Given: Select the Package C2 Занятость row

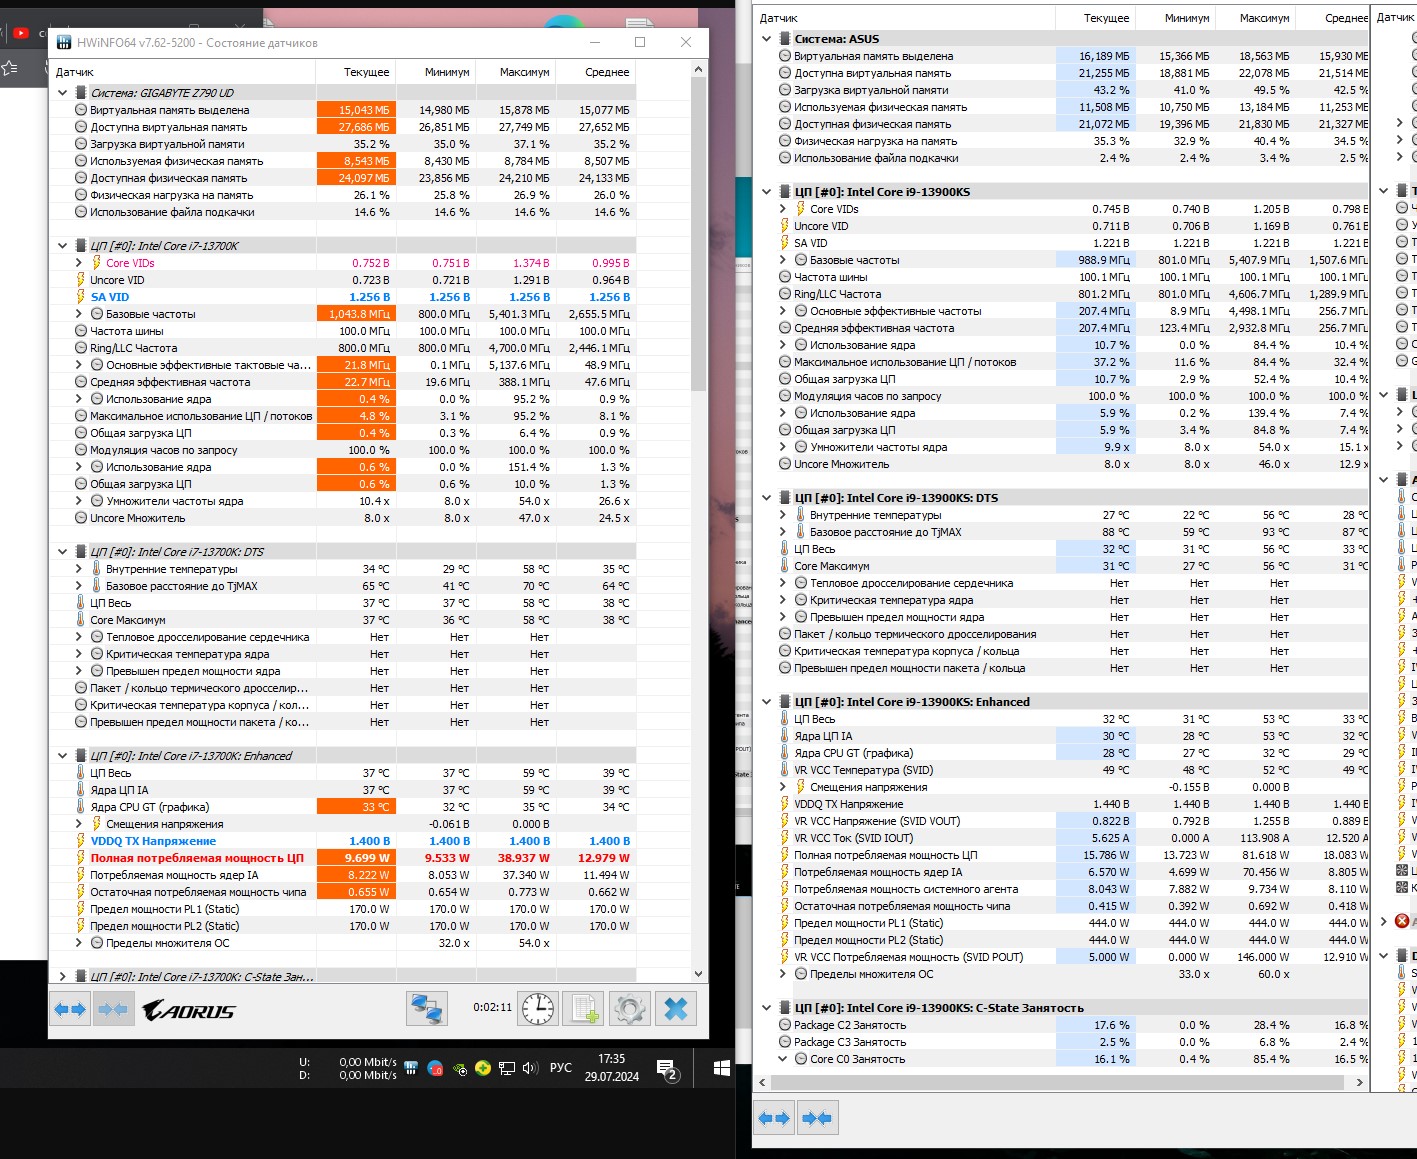Looking at the screenshot, I should (1062, 1025).
